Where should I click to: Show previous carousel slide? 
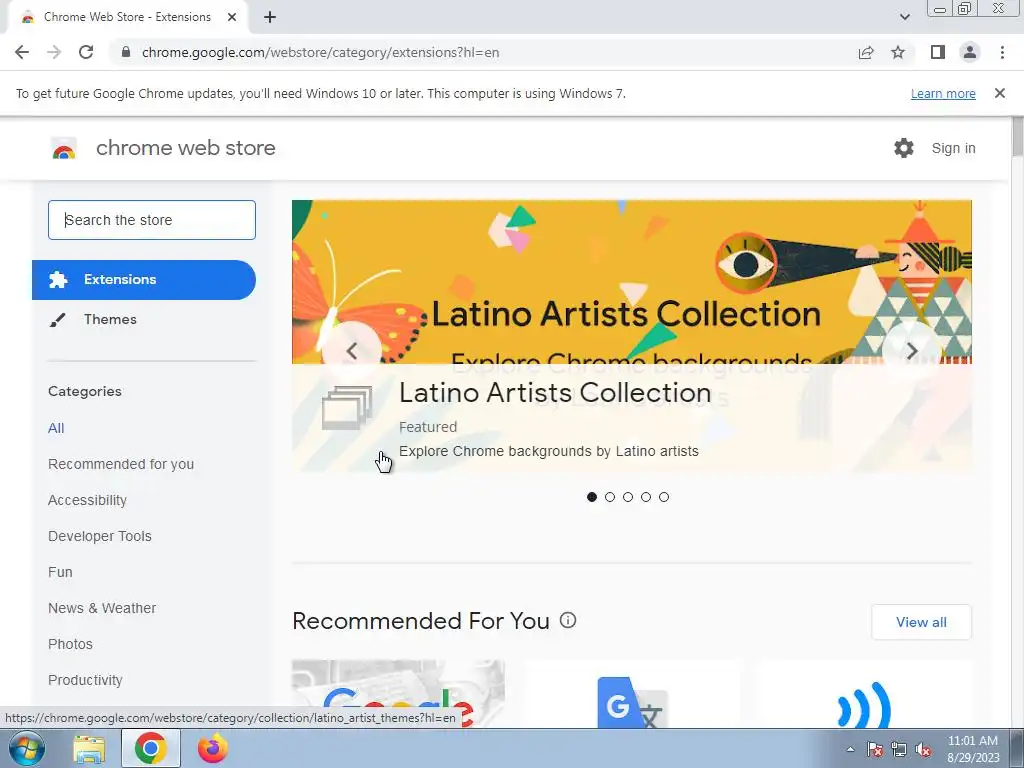pyautogui.click(x=352, y=351)
